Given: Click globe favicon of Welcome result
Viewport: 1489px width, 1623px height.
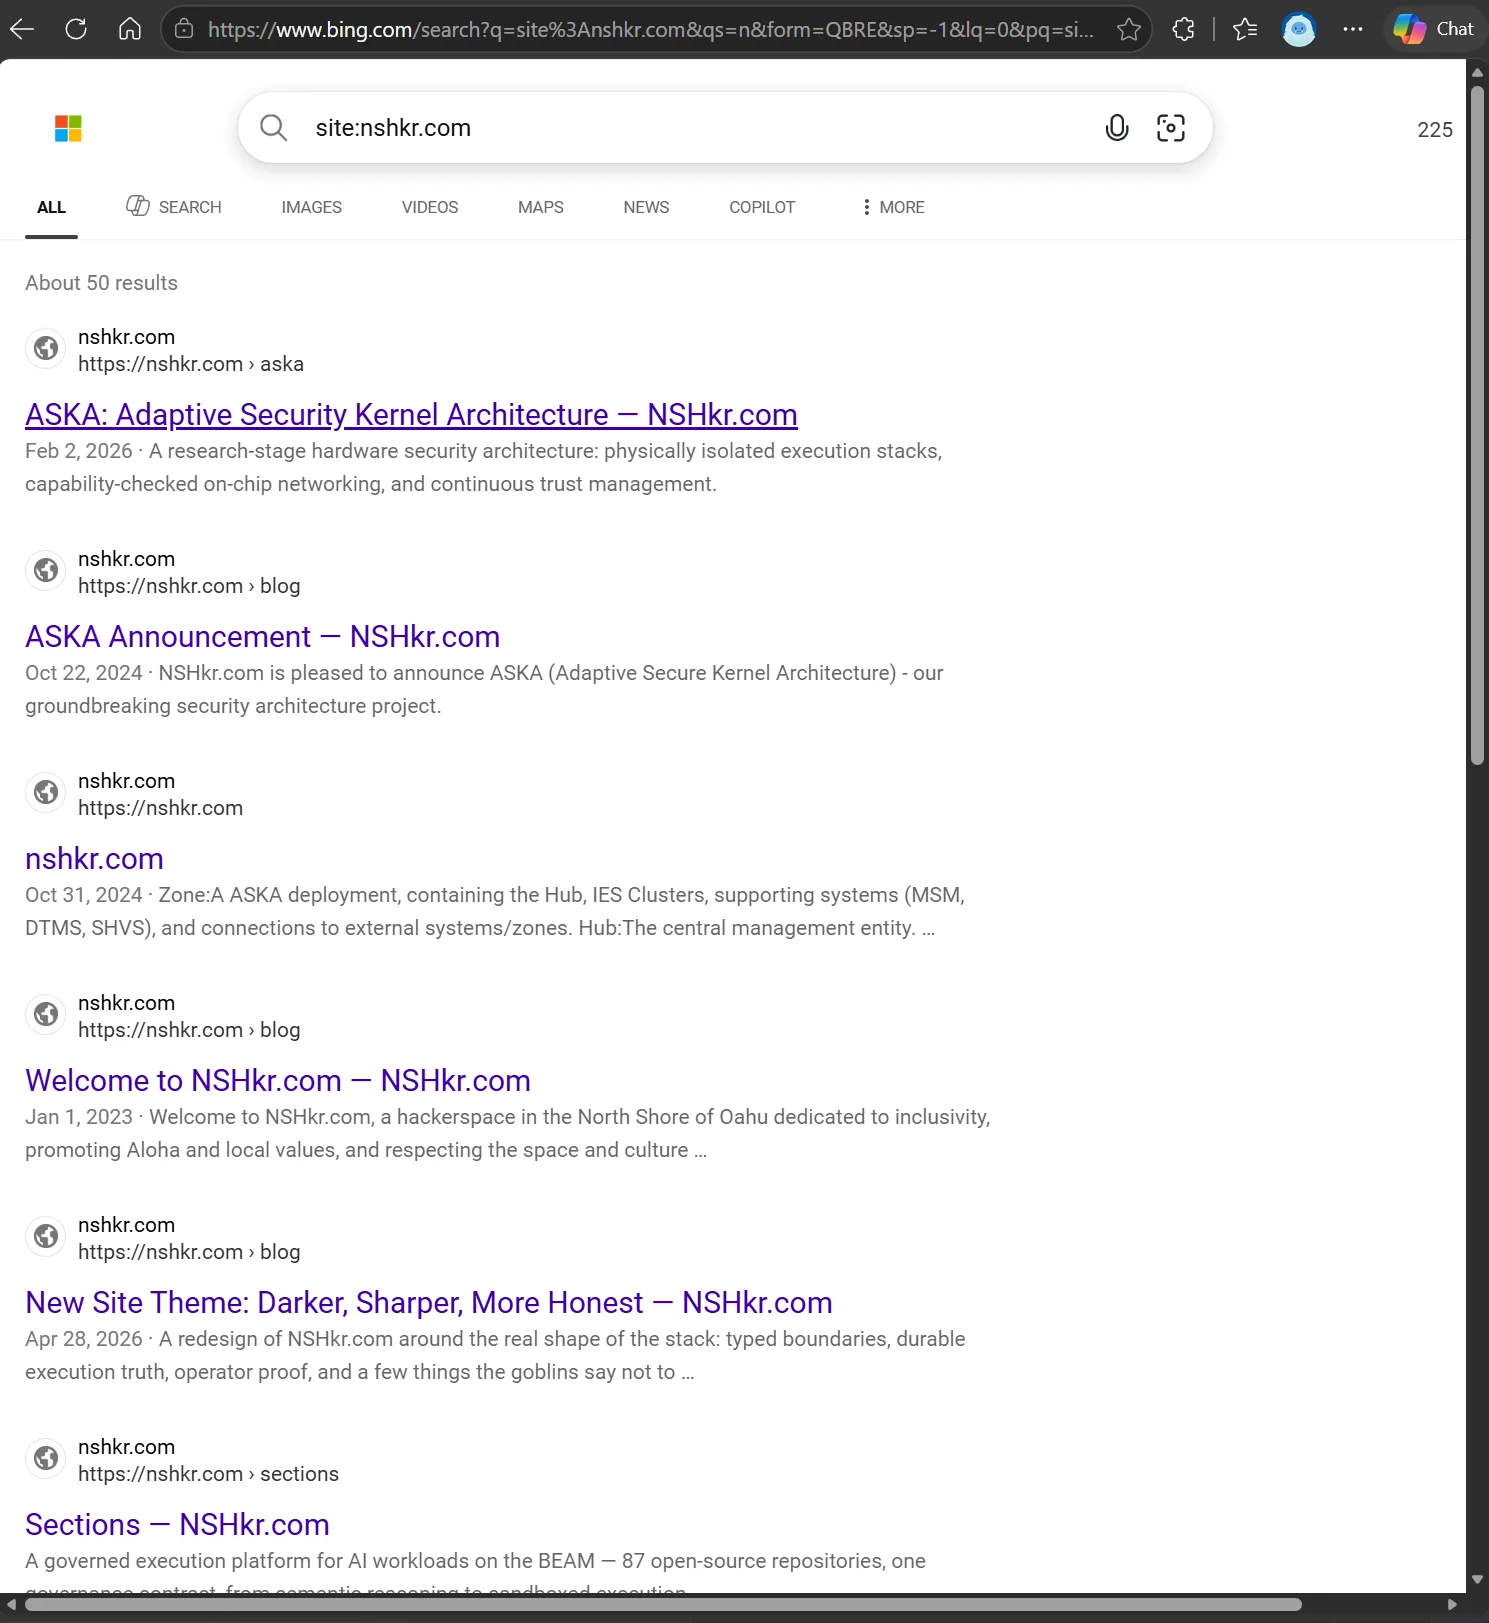Looking at the screenshot, I should [46, 1014].
